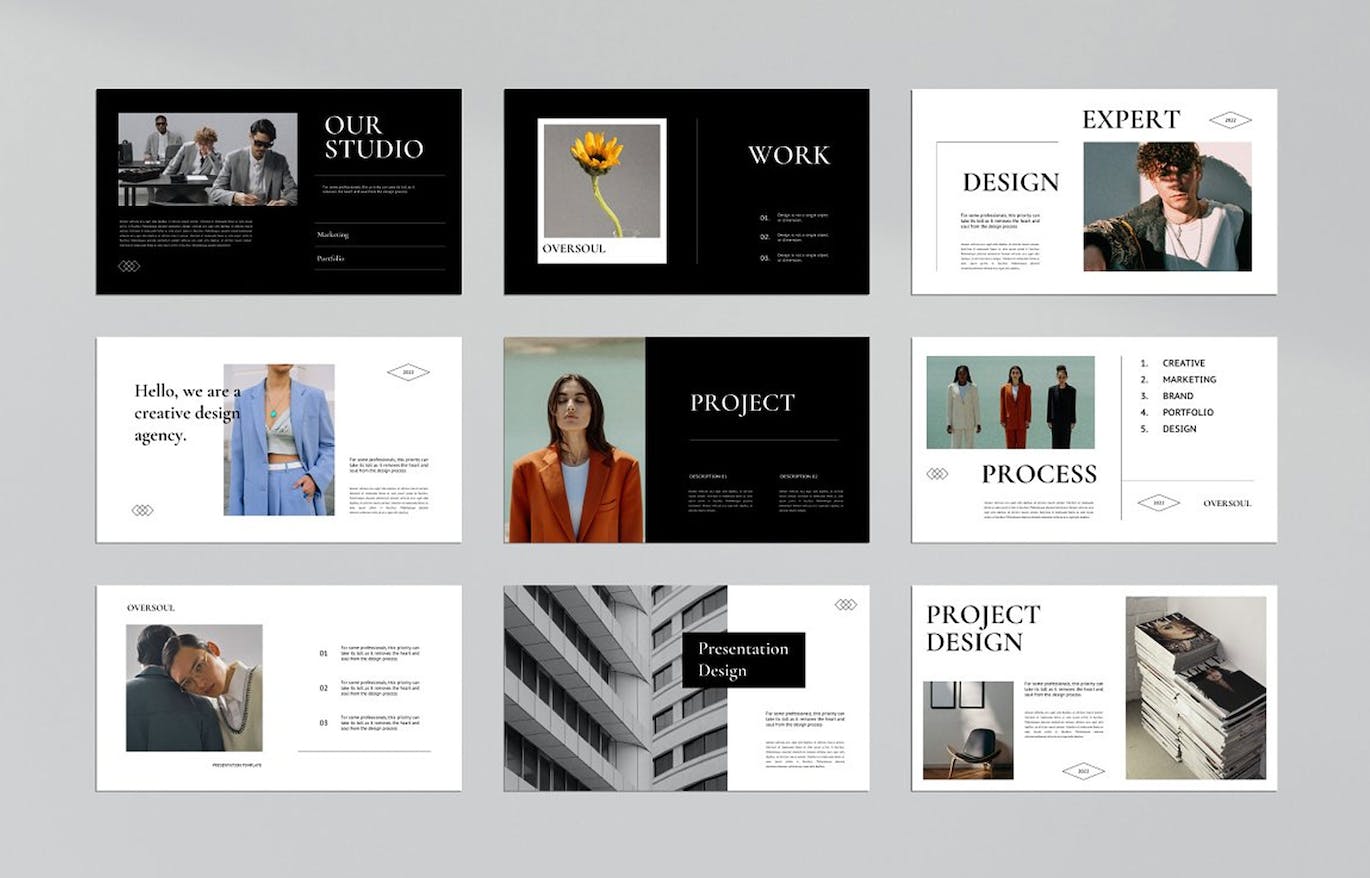Select Marketing on the Our Studio slide

pos(333,234)
